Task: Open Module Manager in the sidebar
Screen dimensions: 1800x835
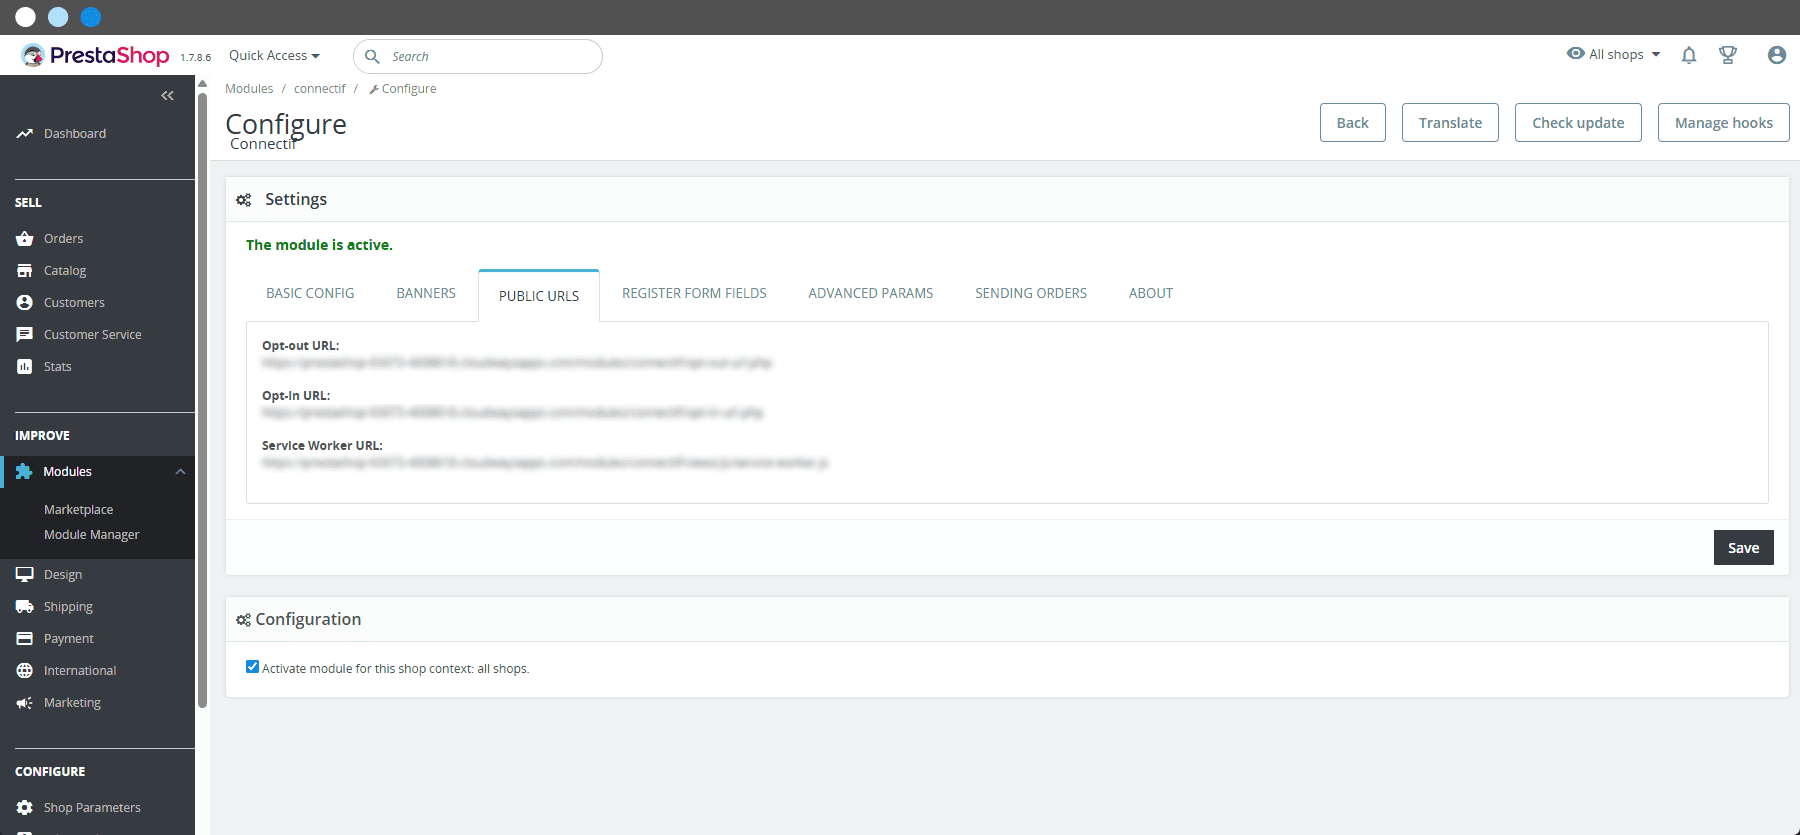Action: 92,535
